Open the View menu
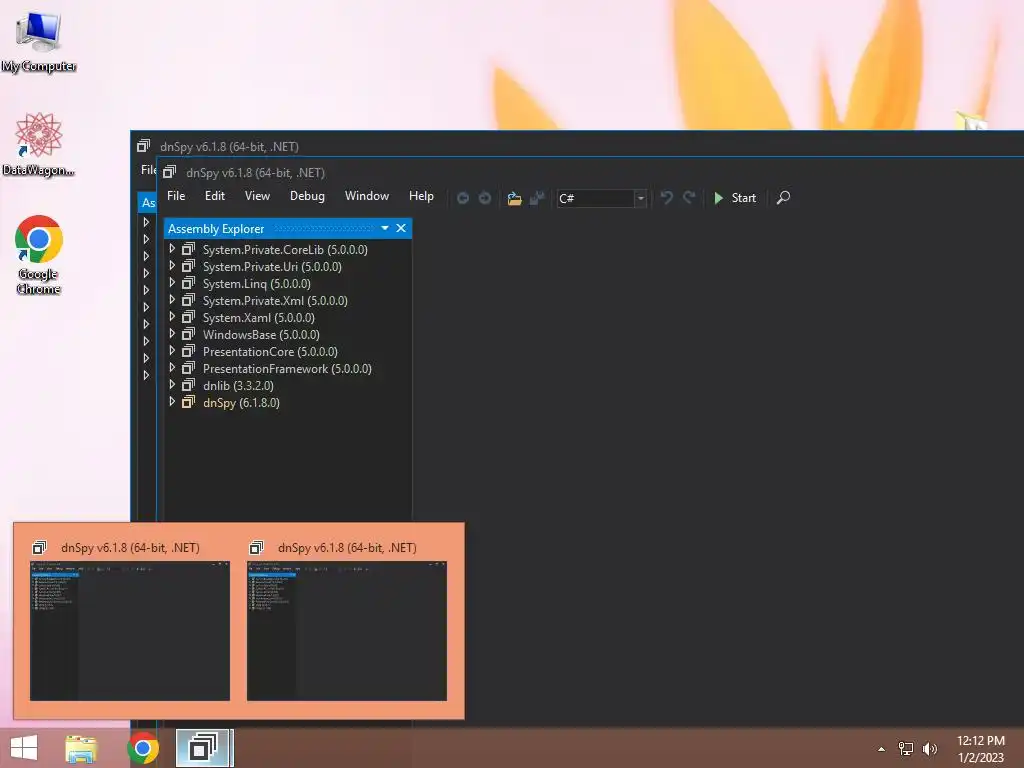The width and height of the screenshot is (1024, 768). (x=257, y=196)
